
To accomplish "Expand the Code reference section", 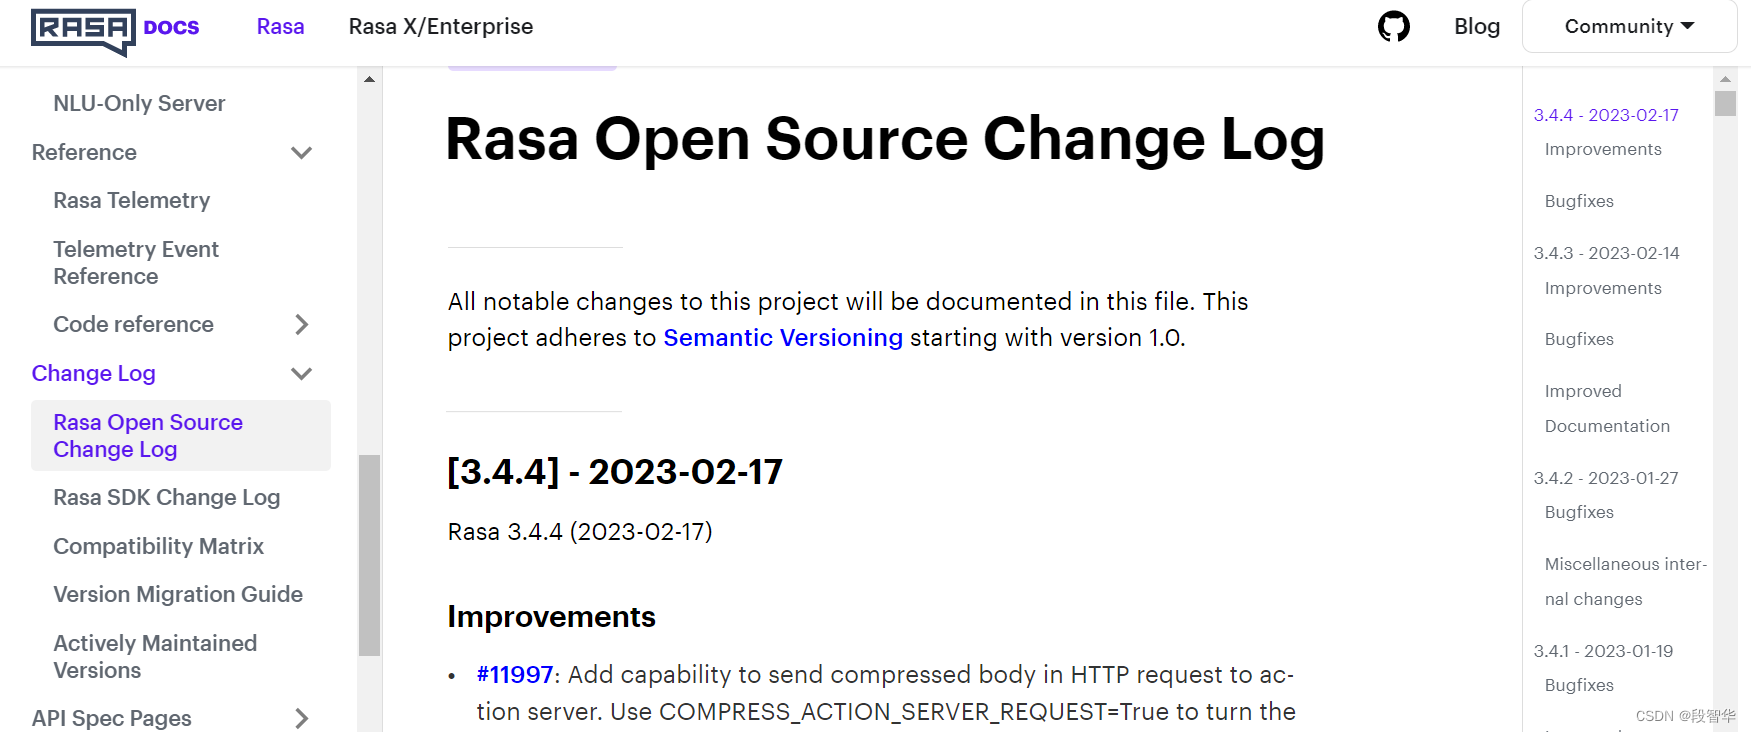I will pos(301,325).
